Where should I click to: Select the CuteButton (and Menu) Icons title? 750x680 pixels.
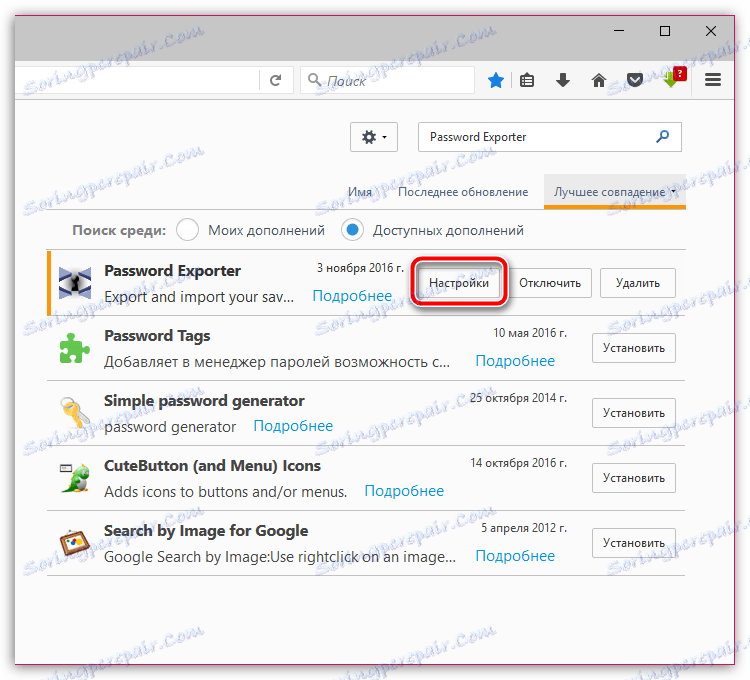click(212, 466)
